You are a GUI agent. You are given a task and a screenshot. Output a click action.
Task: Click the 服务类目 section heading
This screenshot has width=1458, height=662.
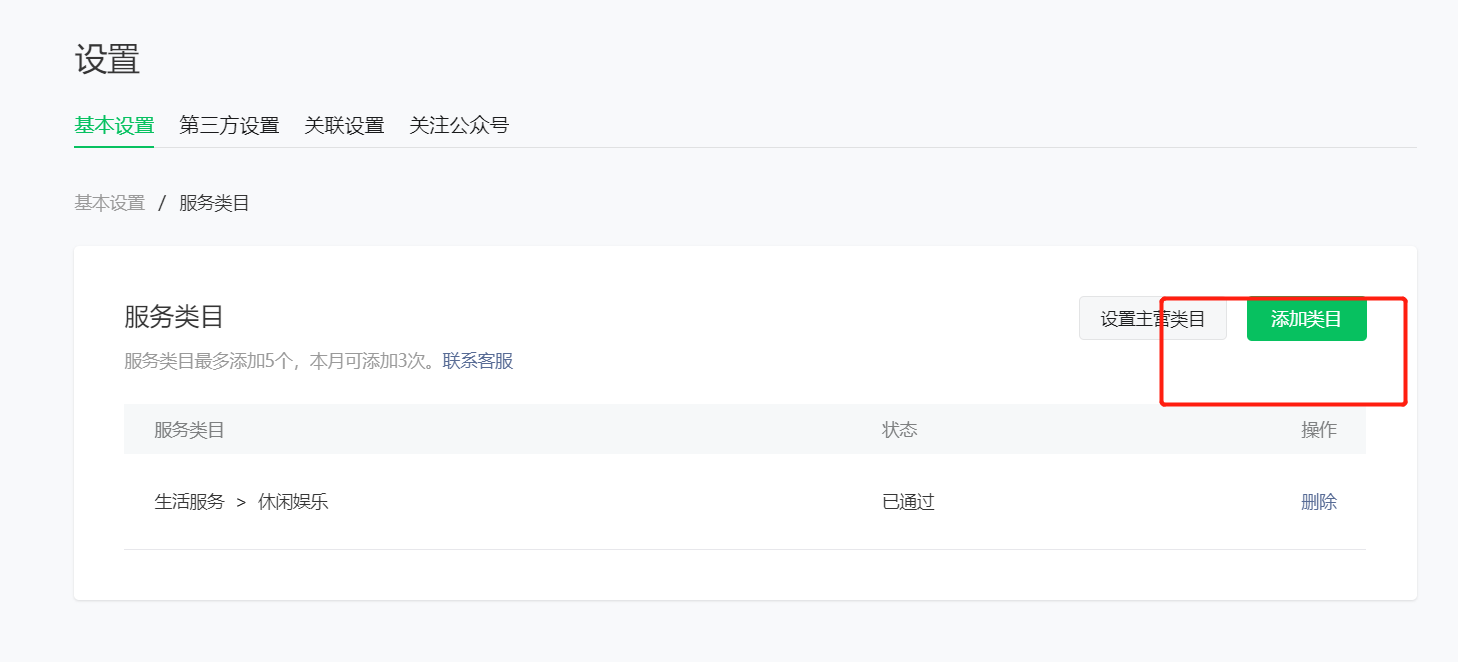pyautogui.click(x=174, y=317)
